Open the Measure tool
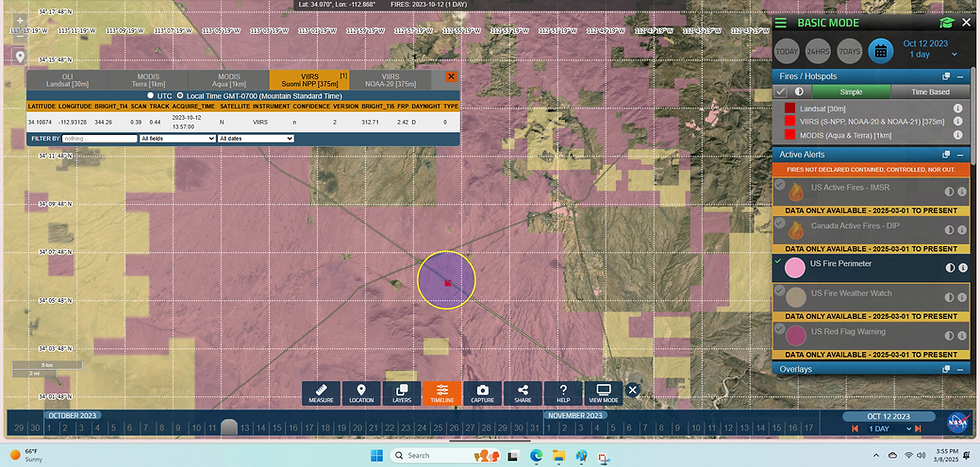Image resolution: width=980 pixels, height=467 pixels. click(x=321, y=393)
